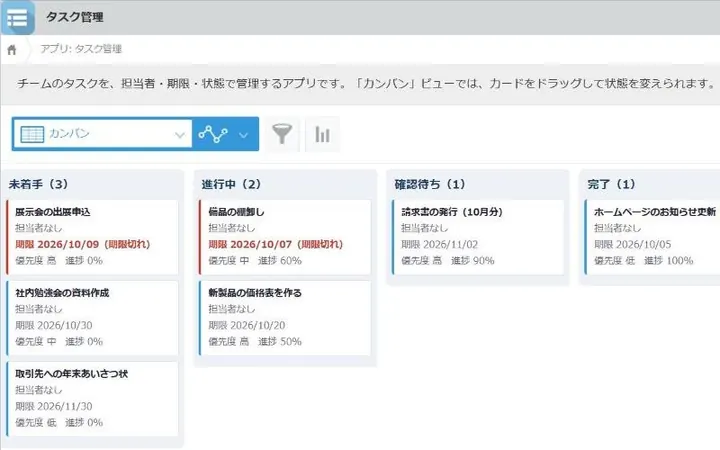Open card 社内勉強会の資料作成

[x=92, y=318]
